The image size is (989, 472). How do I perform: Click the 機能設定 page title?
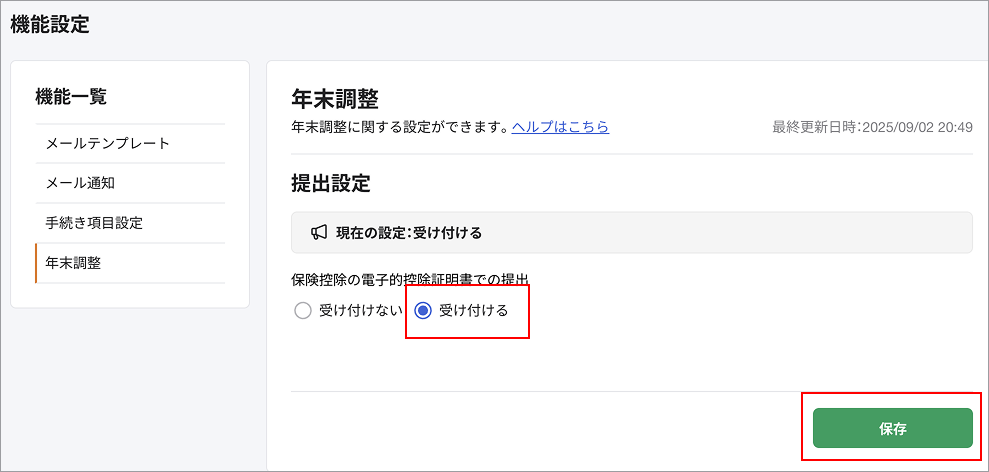(x=50, y=26)
